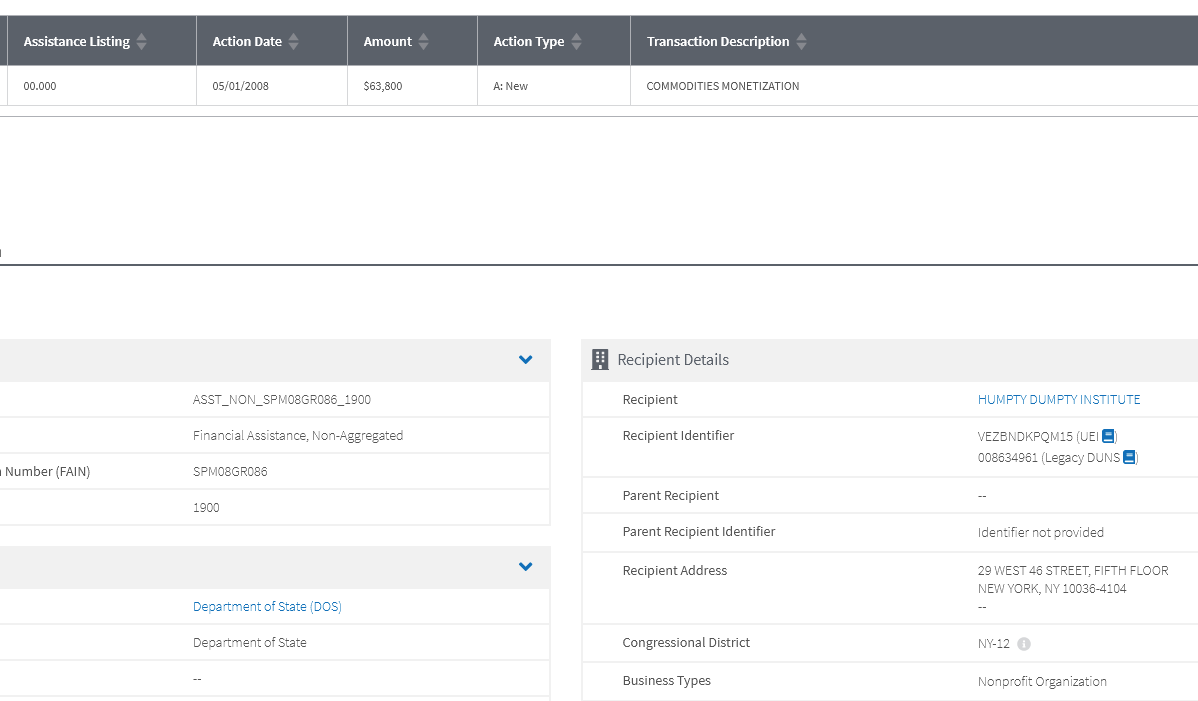
Task: Select the UEI value VEZBNDKPQM15
Action: (1025, 436)
